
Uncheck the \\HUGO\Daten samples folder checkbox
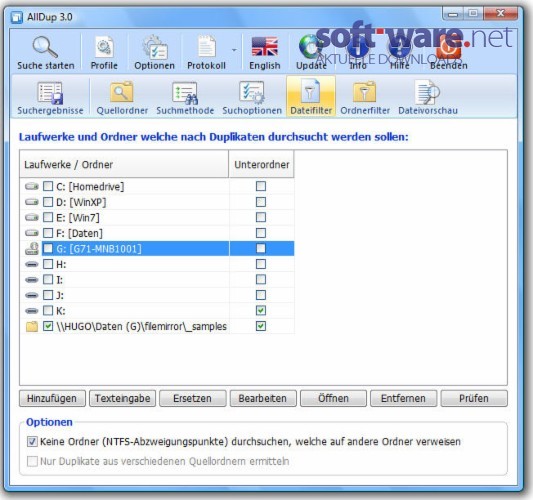(x=48, y=326)
